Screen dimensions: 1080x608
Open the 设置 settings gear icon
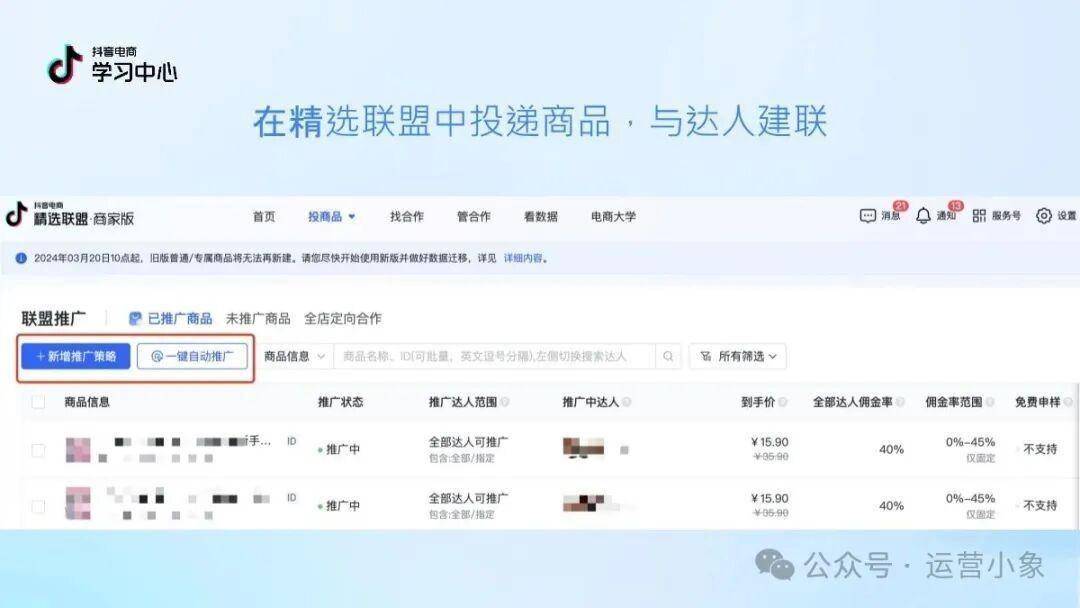click(1044, 216)
